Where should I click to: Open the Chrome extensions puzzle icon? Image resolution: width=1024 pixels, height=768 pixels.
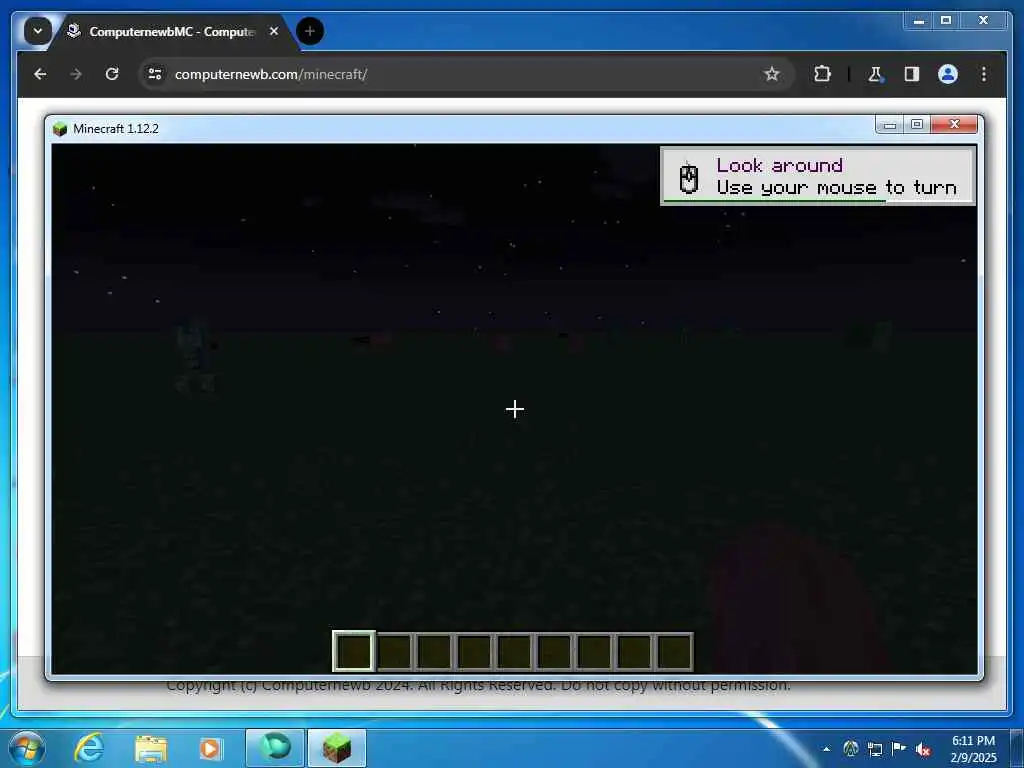[822, 74]
